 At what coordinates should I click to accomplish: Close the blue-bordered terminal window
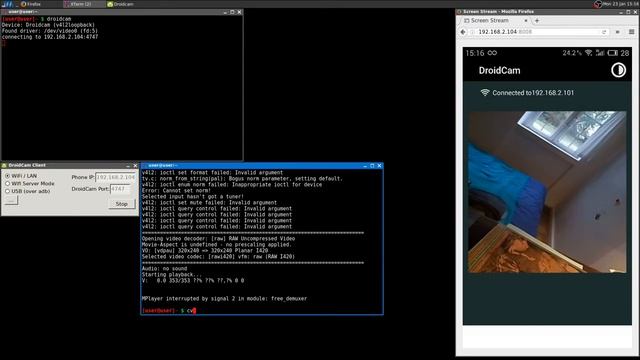click(x=379, y=166)
